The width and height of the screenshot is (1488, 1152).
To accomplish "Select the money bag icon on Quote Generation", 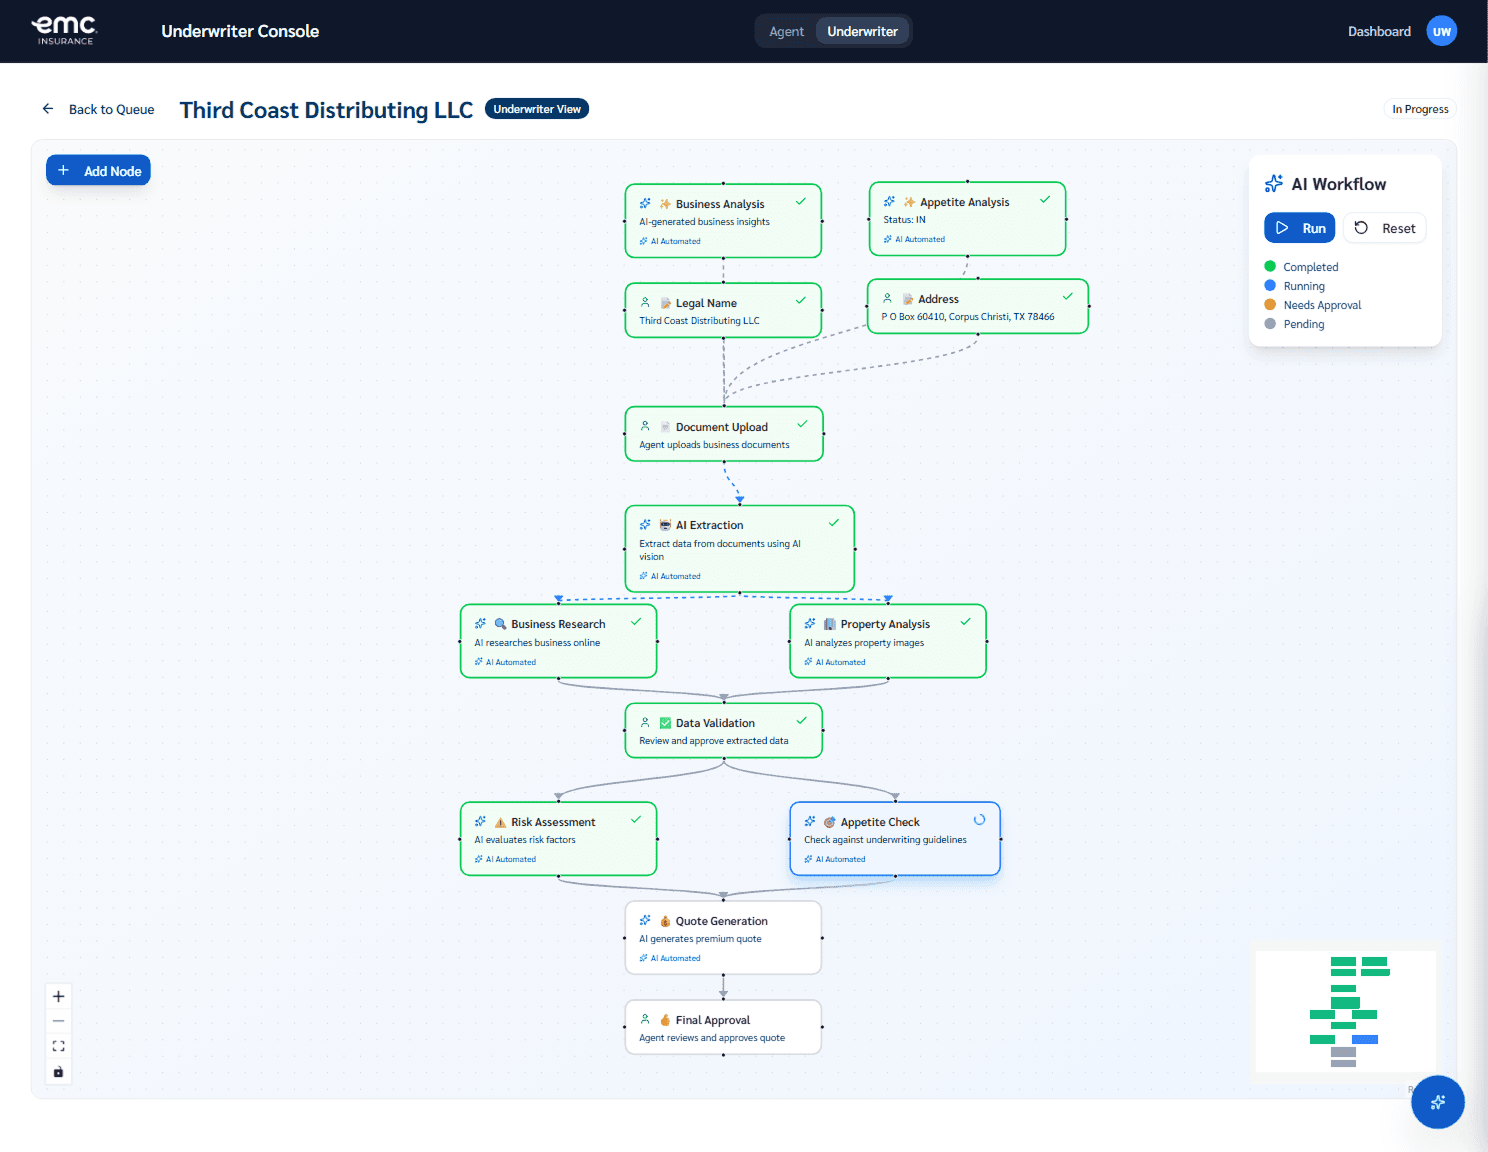I will click(663, 921).
